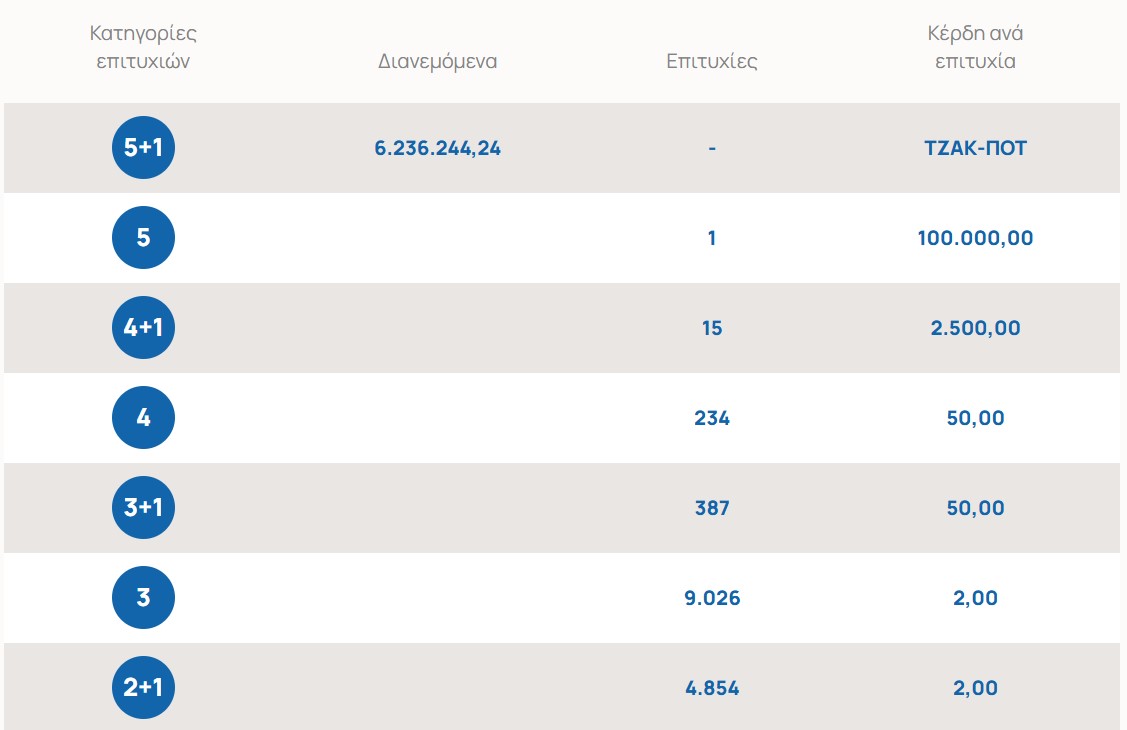The image size is (1127, 730).
Task: Select the 6.236.244,24 jackpot amount
Action: tap(438, 148)
